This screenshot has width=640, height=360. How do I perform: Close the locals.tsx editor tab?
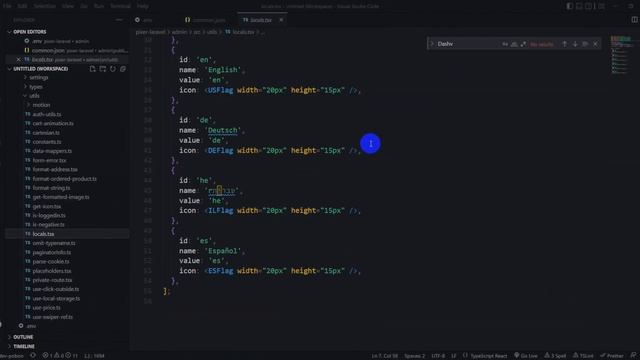point(281,20)
